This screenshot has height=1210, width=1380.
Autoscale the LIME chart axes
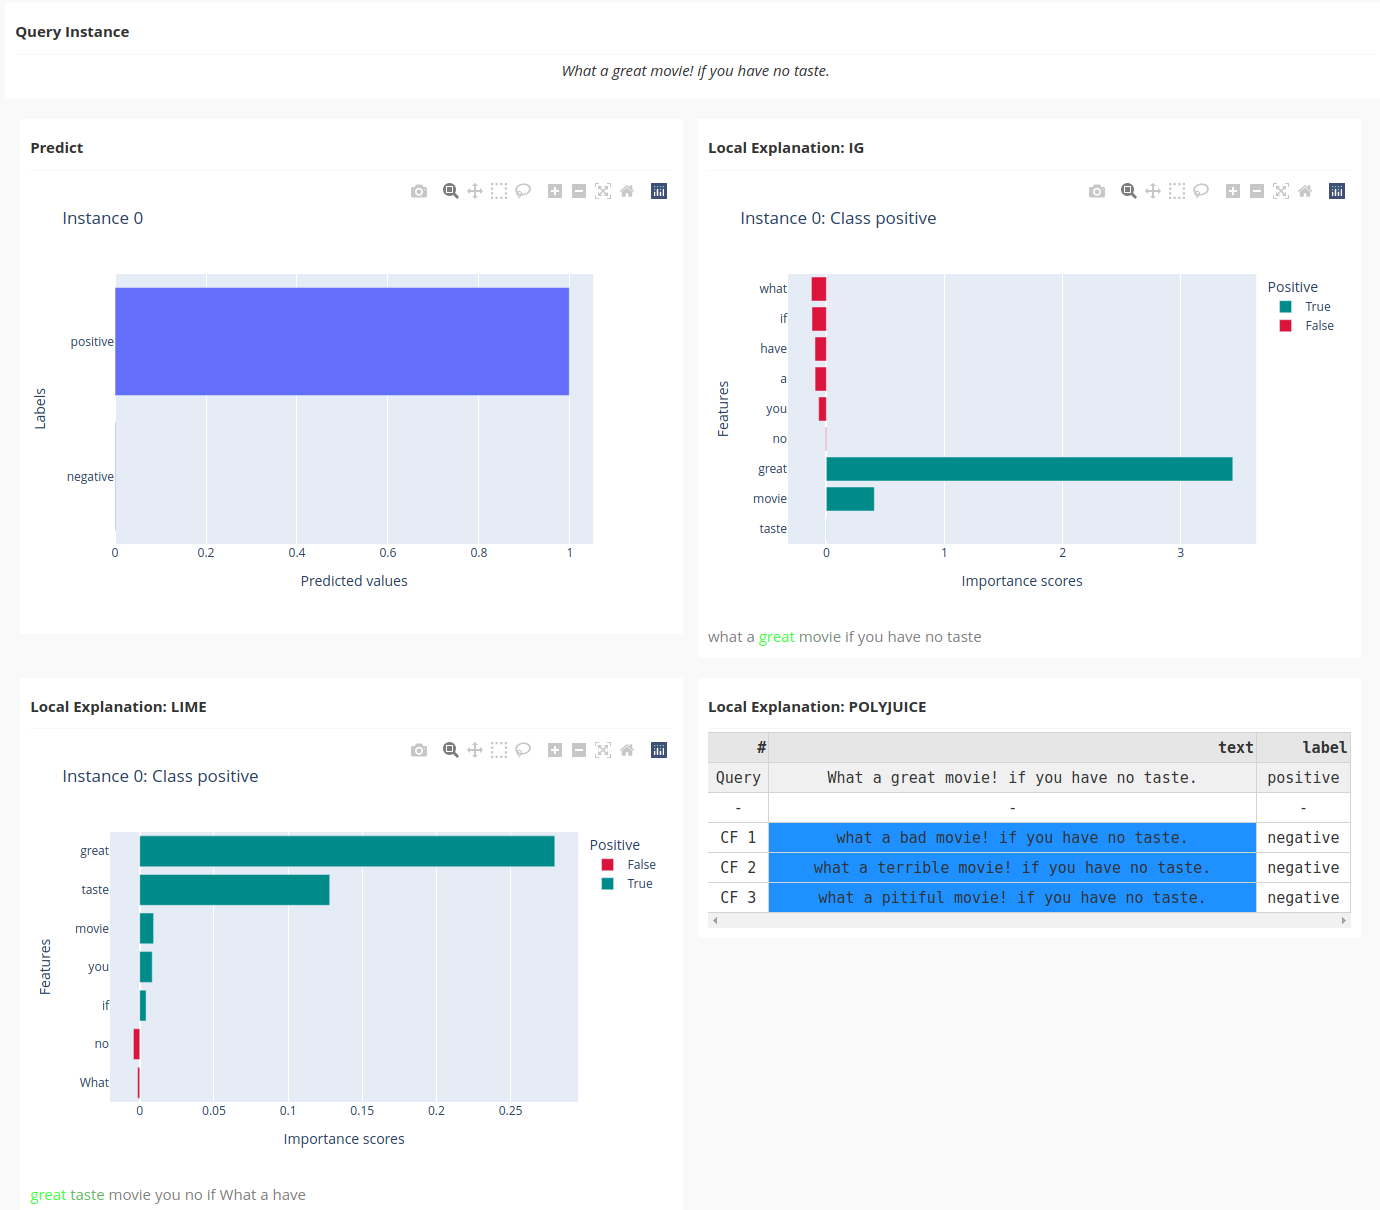pos(603,750)
